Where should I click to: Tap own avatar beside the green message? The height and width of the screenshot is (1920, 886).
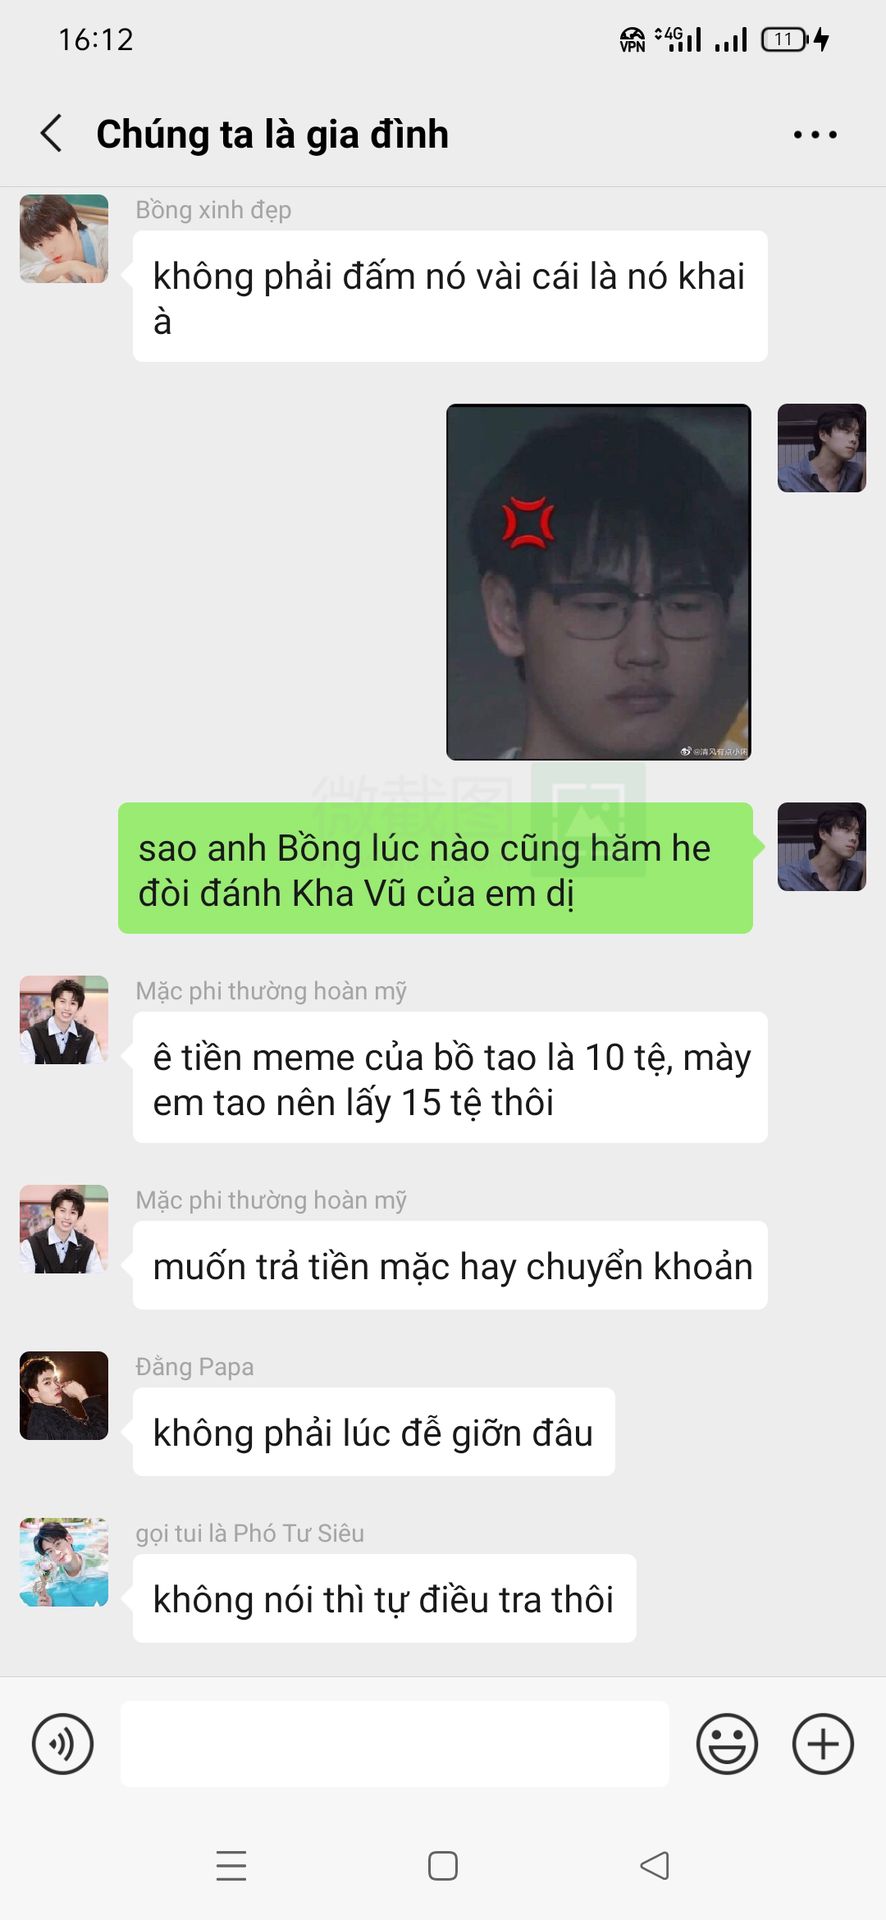(822, 846)
